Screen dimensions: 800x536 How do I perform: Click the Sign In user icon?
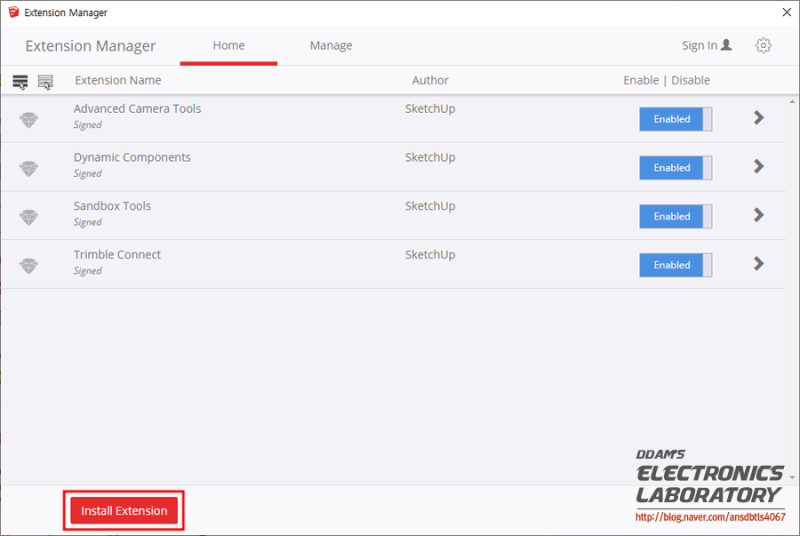pyautogui.click(x=727, y=45)
